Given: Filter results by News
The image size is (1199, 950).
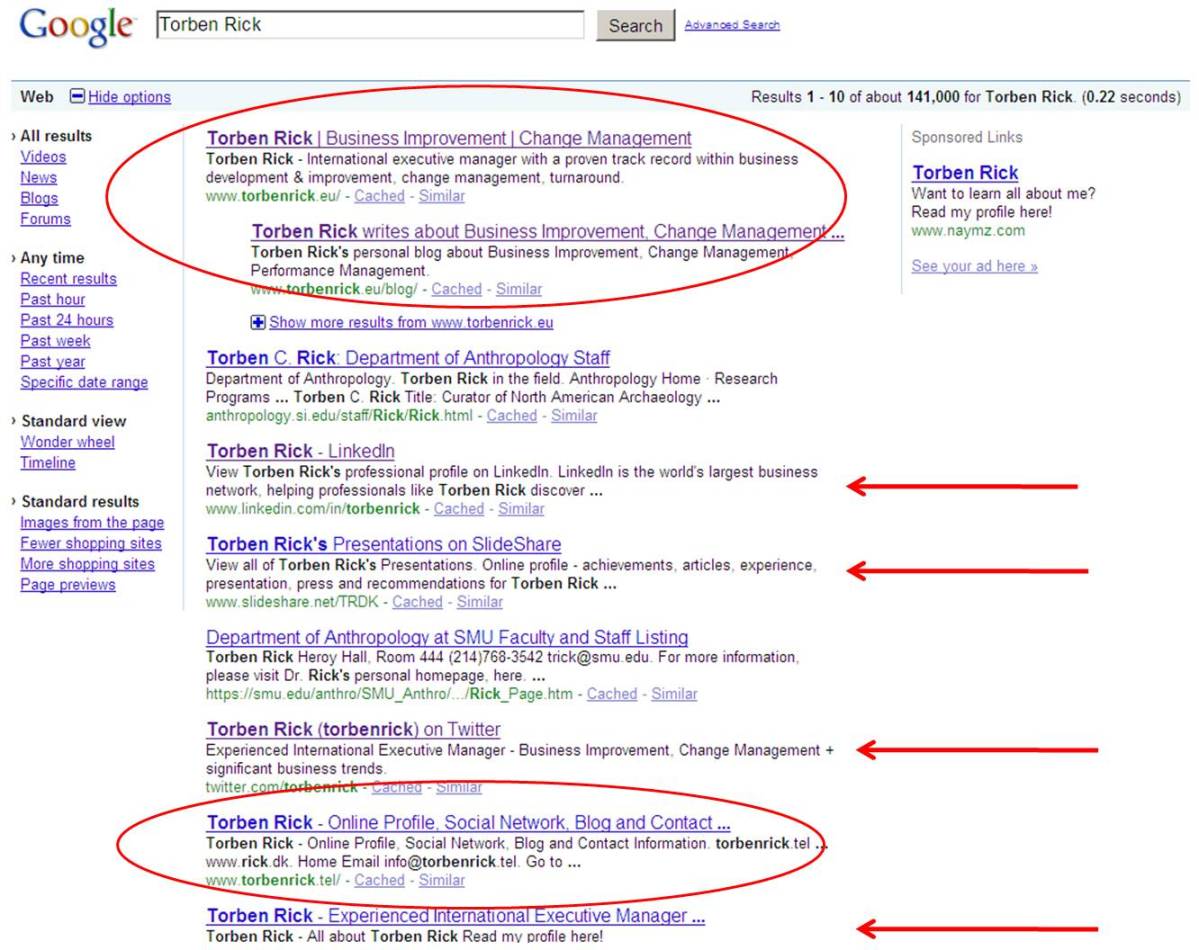Looking at the screenshot, I should coord(38,177).
